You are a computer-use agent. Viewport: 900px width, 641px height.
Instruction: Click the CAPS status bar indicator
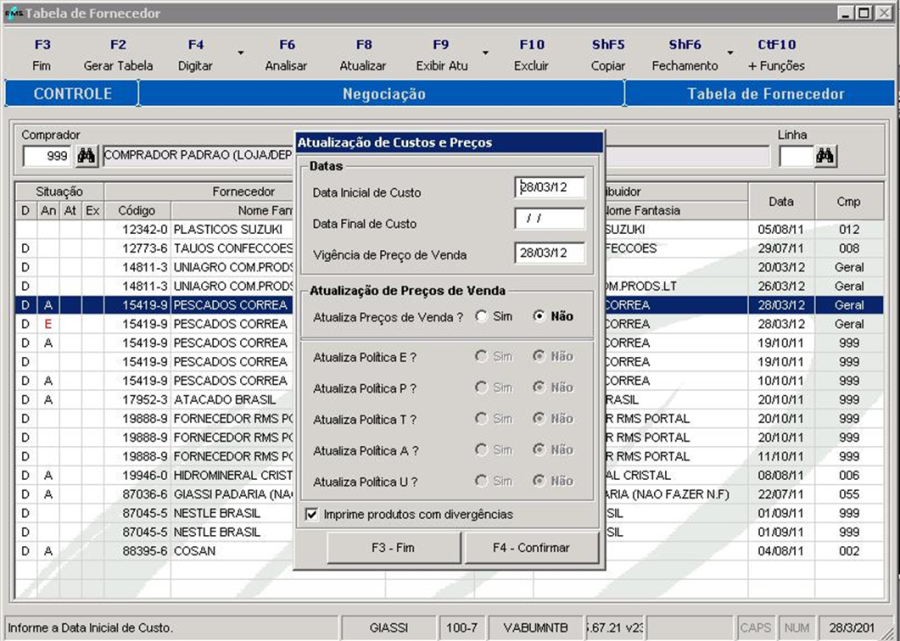(x=756, y=628)
